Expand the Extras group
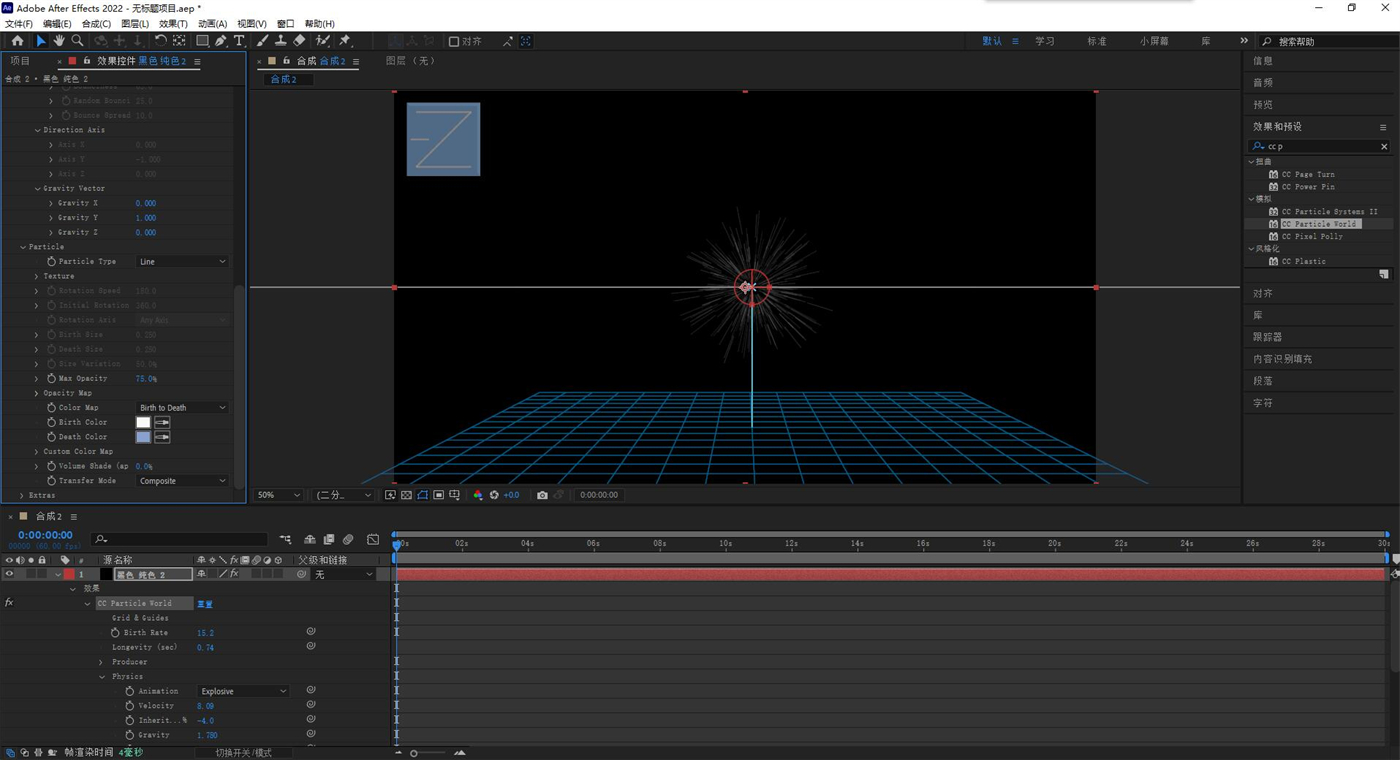Viewport: 1400px width, 760px height. [22, 495]
